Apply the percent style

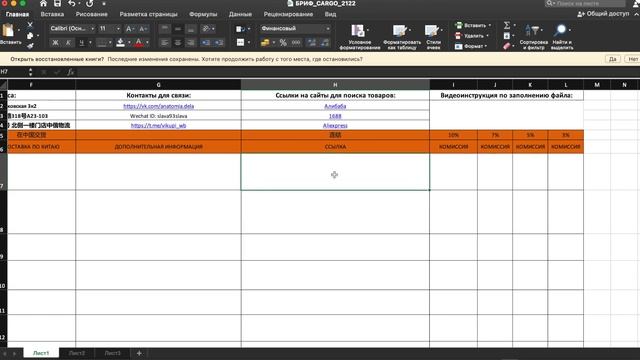pos(283,42)
